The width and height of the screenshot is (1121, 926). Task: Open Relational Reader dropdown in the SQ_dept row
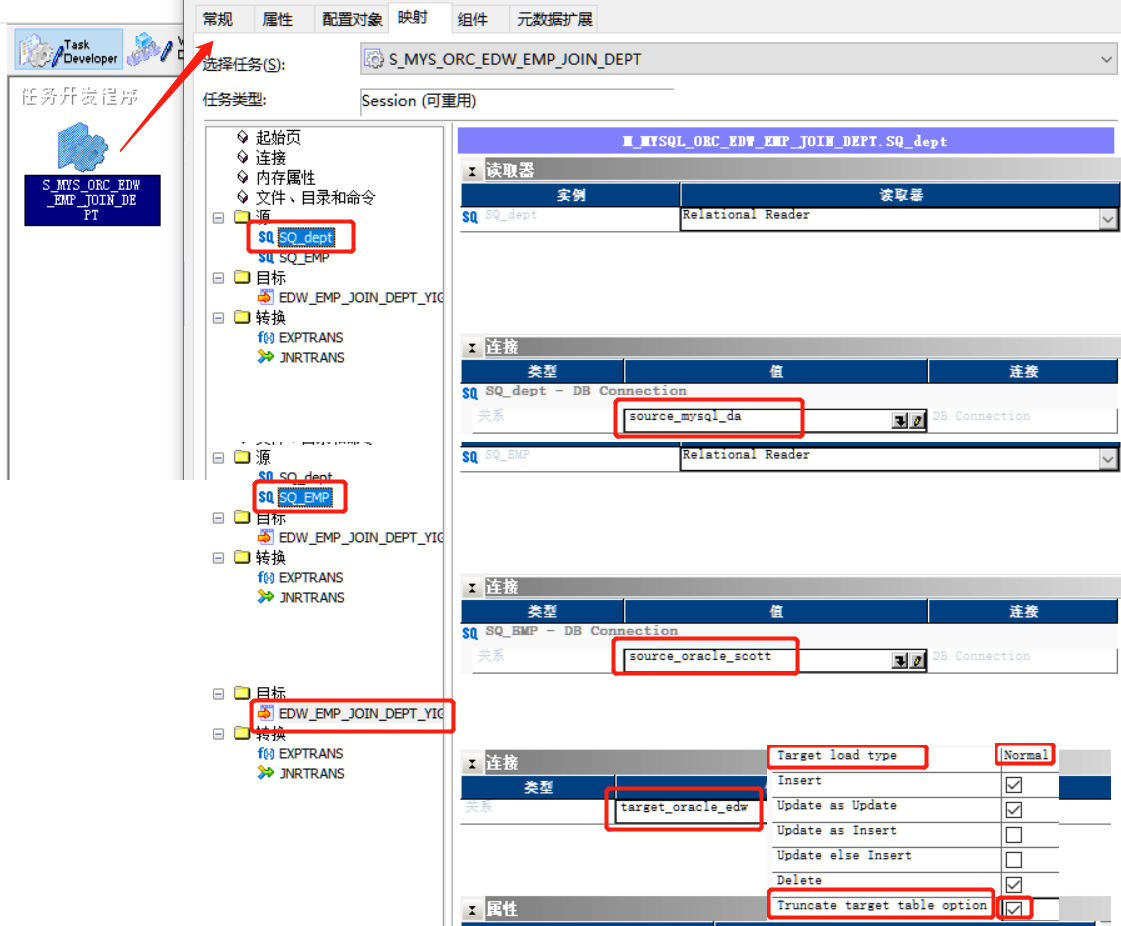[x=1107, y=219]
